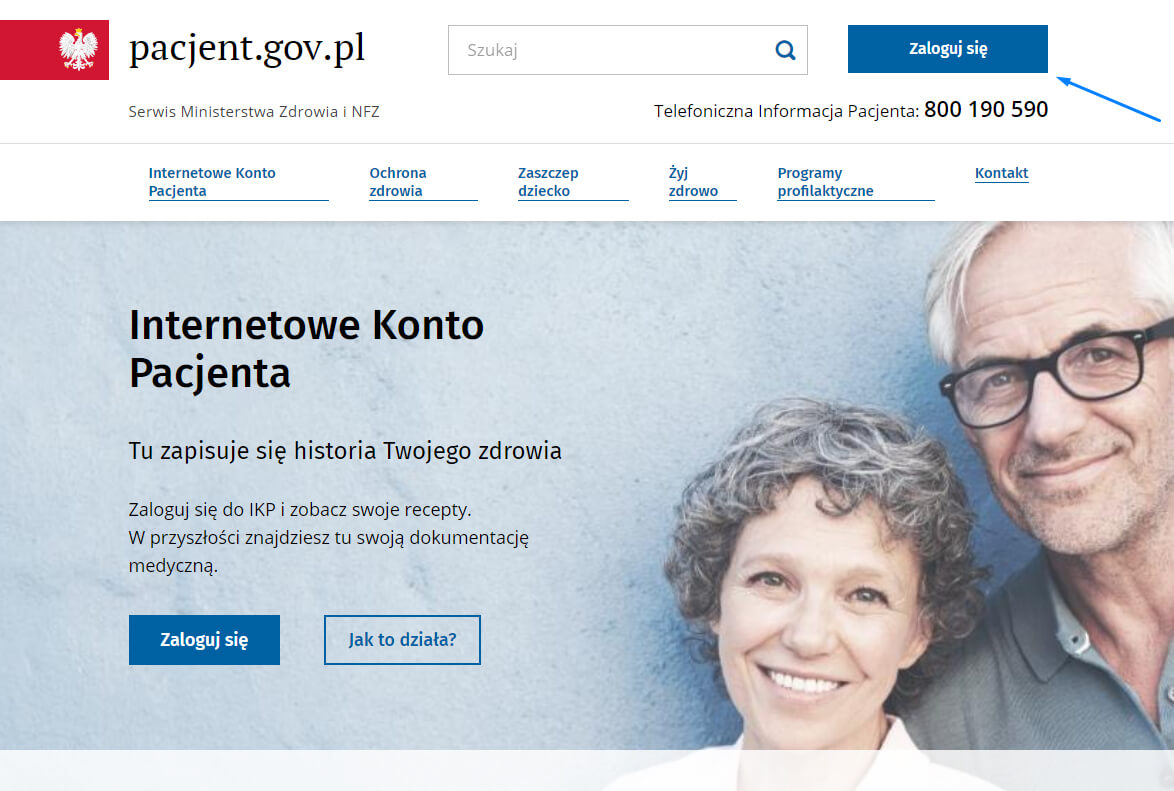Click the blue arrow annotation
Viewport: 1174px width, 791px height.
click(x=1108, y=98)
